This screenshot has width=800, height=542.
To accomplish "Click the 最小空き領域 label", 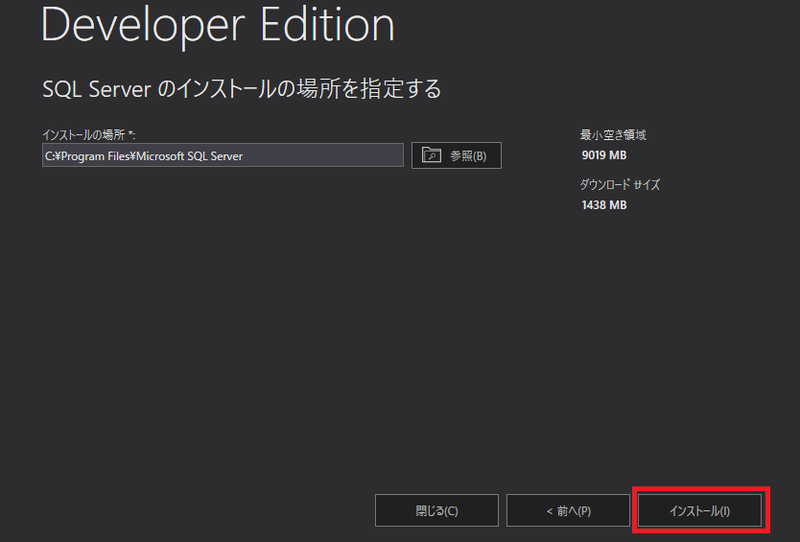I will point(613,135).
